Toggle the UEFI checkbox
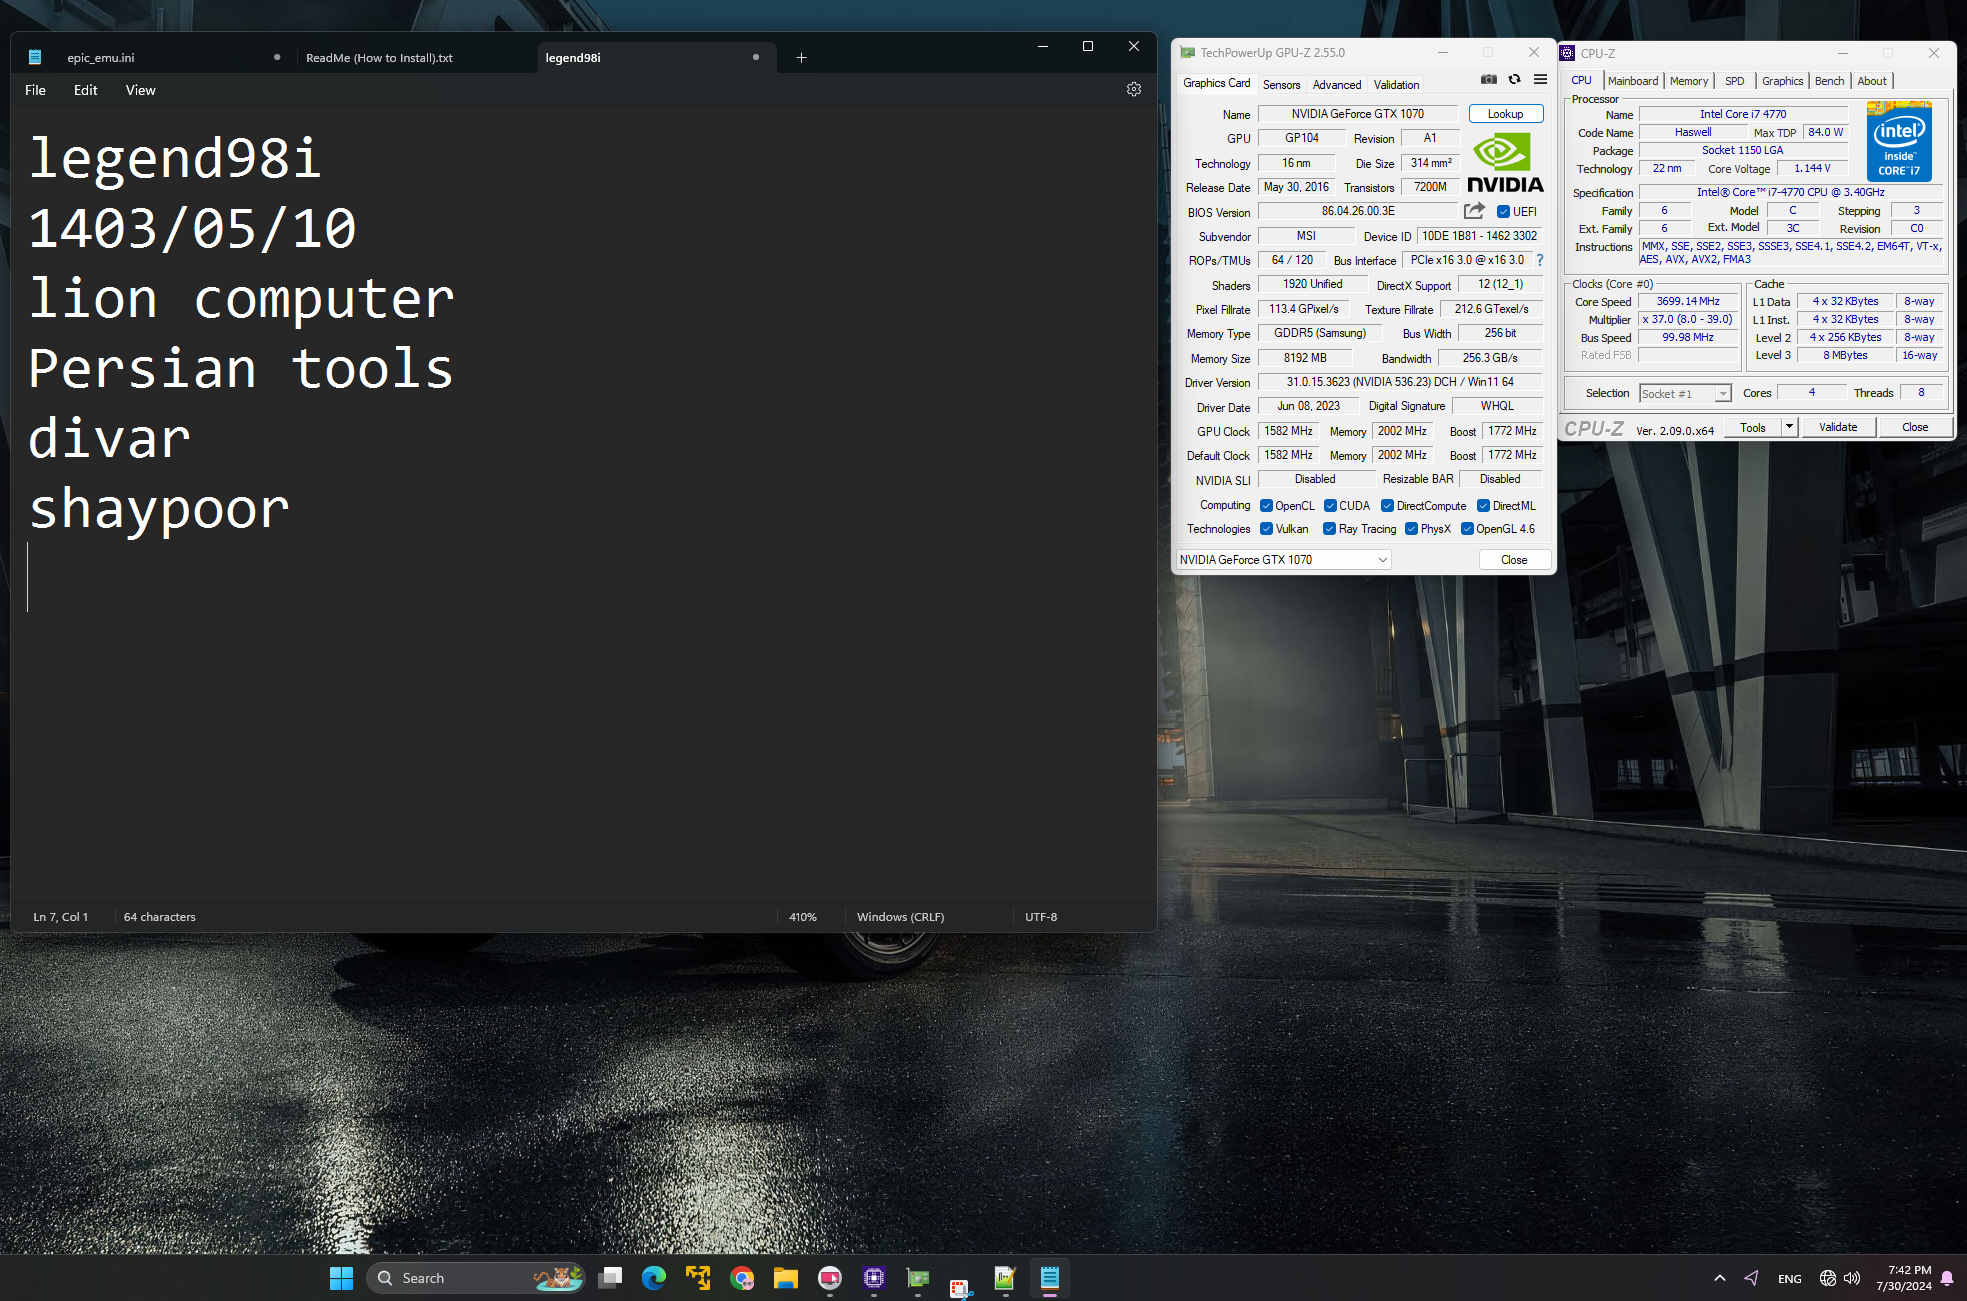 tap(1503, 212)
